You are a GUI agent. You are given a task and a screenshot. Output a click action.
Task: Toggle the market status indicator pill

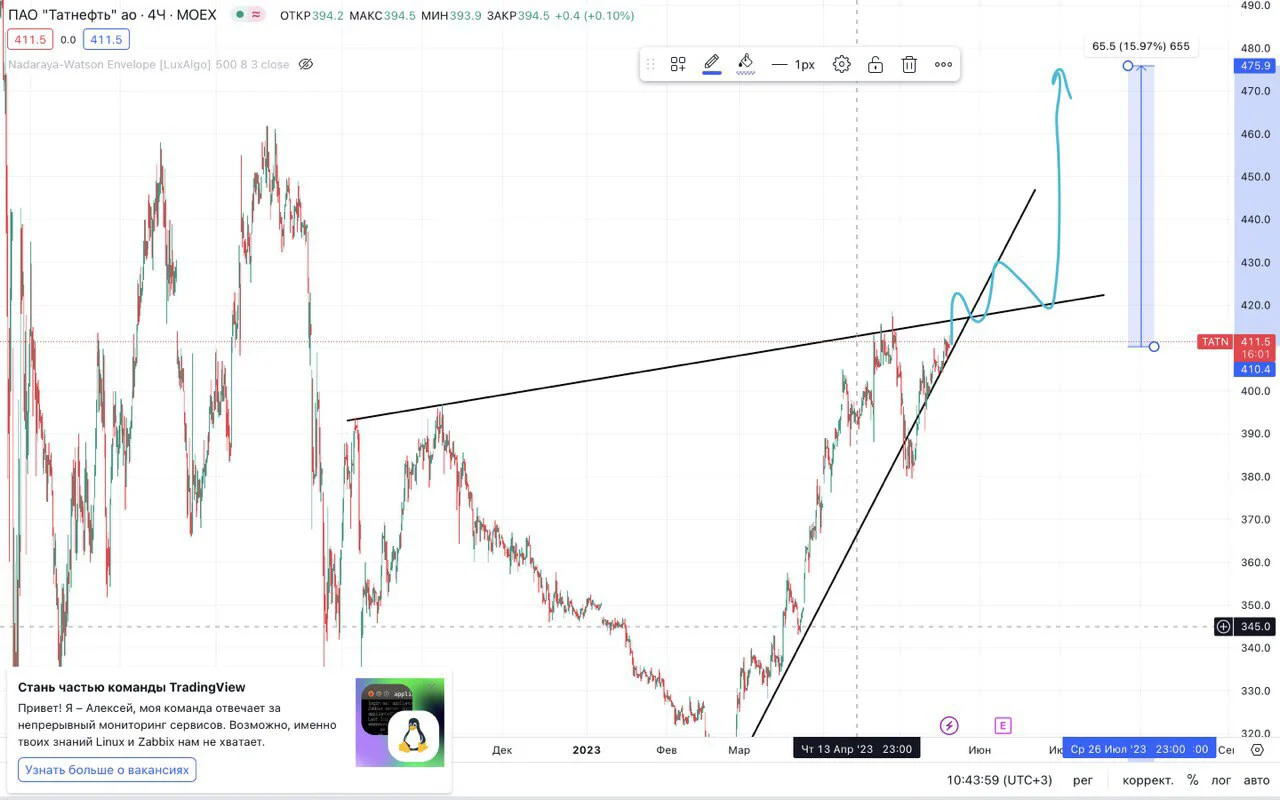click(x=246, y=15)
